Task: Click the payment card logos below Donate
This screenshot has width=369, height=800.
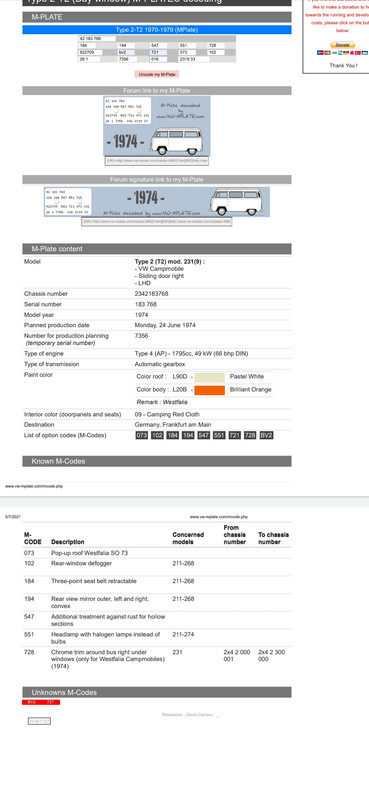Action: pyautogui.click(x=342, y=53)
